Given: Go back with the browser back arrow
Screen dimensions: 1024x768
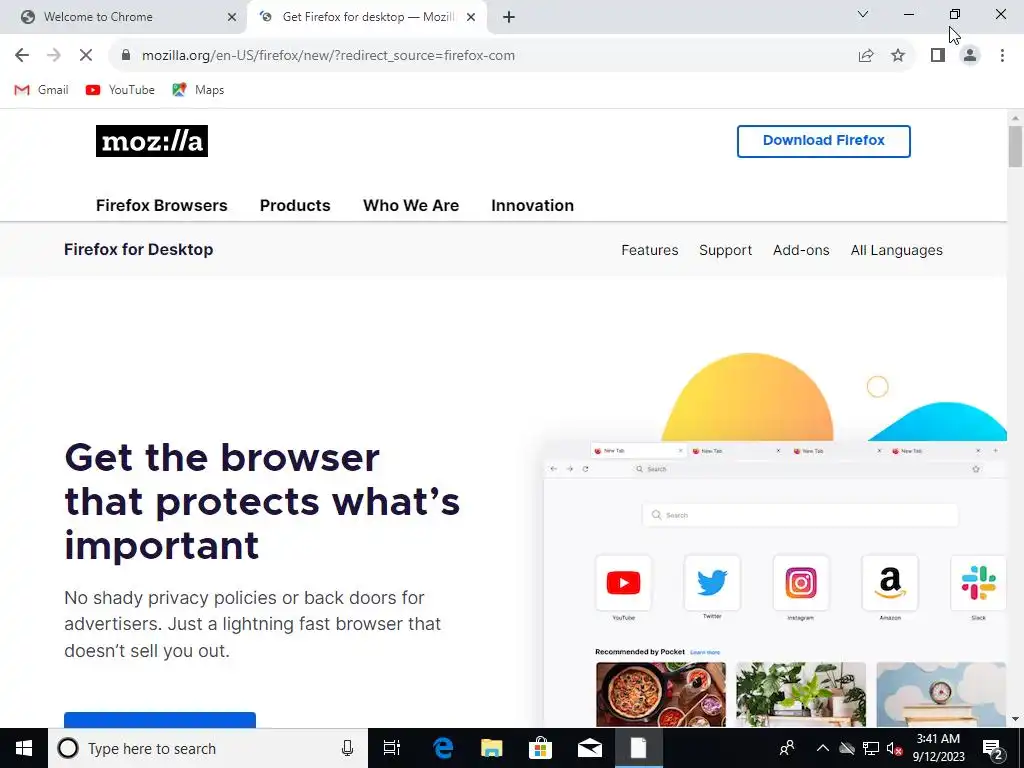Looking at the screenshot, I should click(x=22, y=56).
